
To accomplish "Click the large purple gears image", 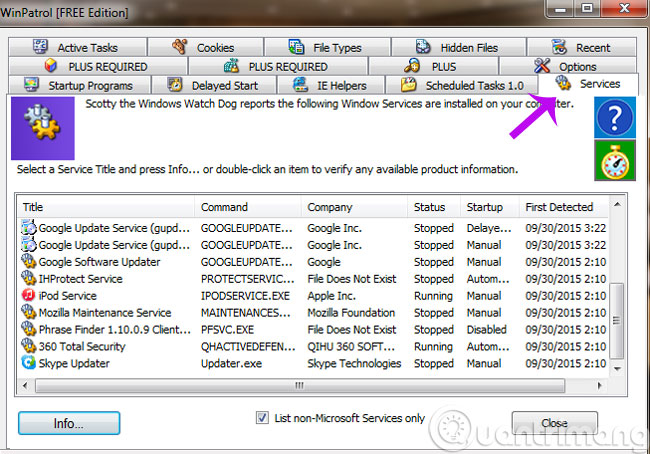I will click(x=43, y=128).
